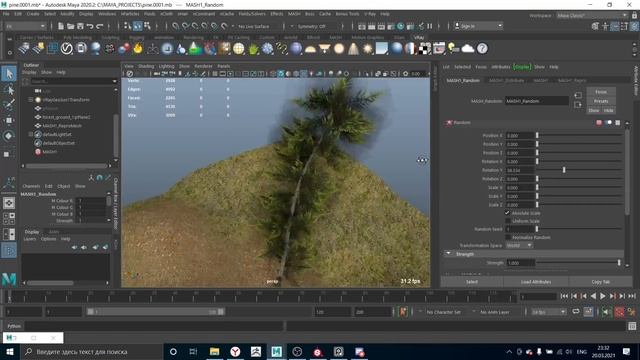Screen dimensions: 640x360
Task: Click the light bulb shelf icon
Action: (x=453, y=49)
